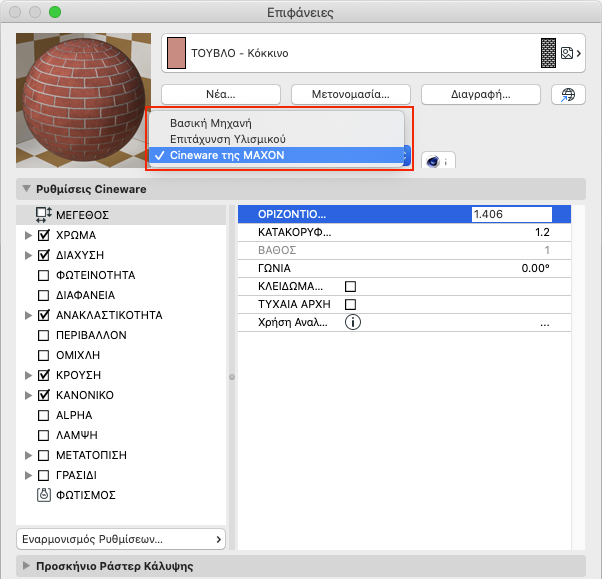Toggle the ΔΙΑΧΥΣΗ checkbox

pos(44,255)
